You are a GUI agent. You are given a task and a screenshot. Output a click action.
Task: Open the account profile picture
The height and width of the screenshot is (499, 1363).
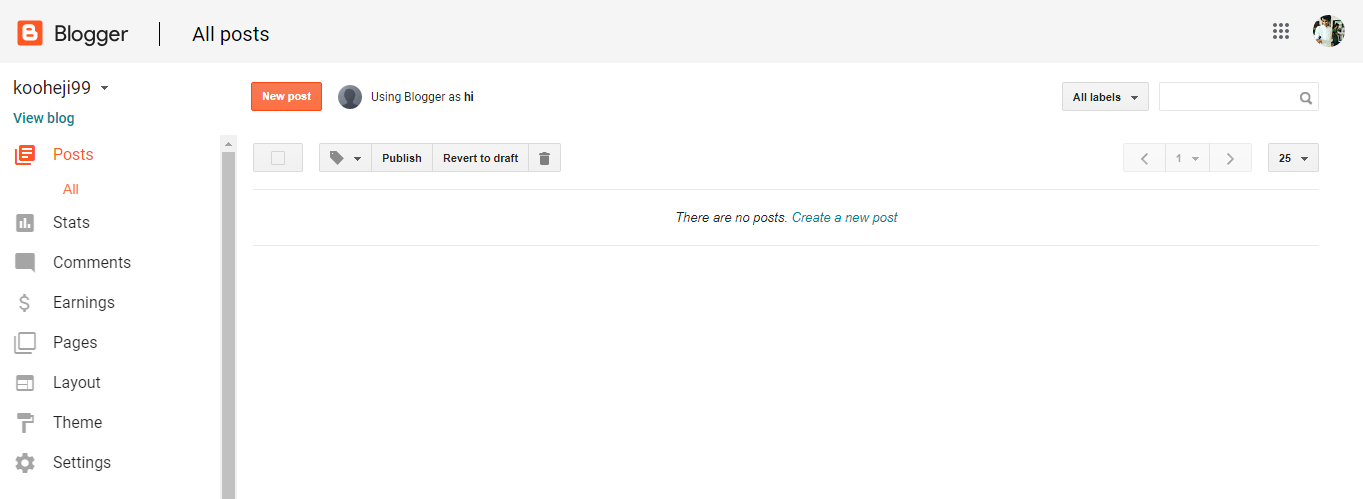1328,31
